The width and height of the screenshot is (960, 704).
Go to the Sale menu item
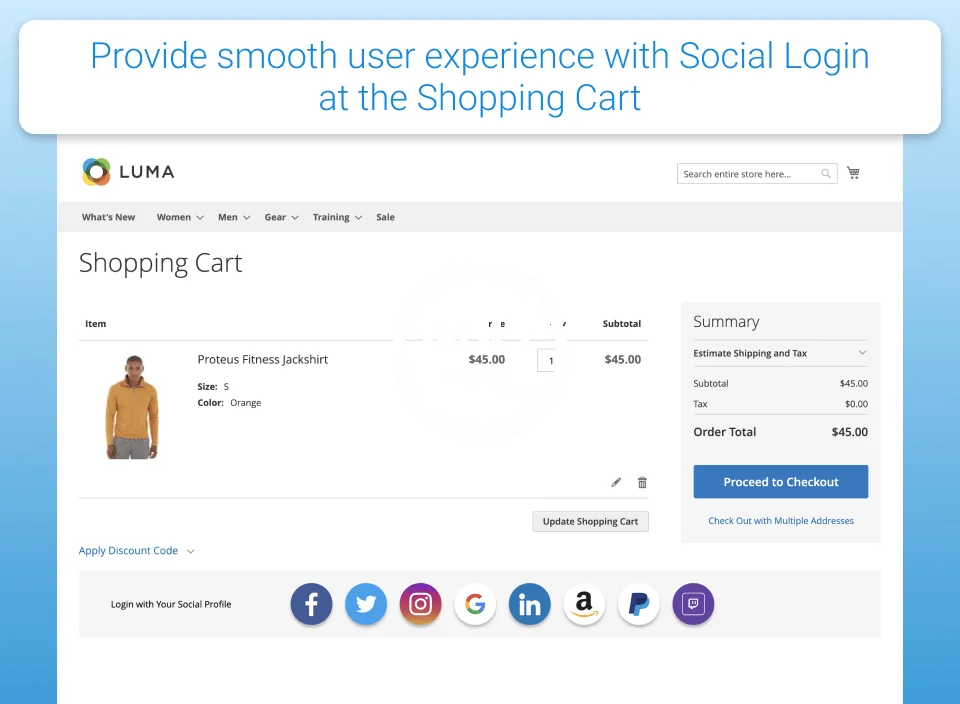click(385, 217)
